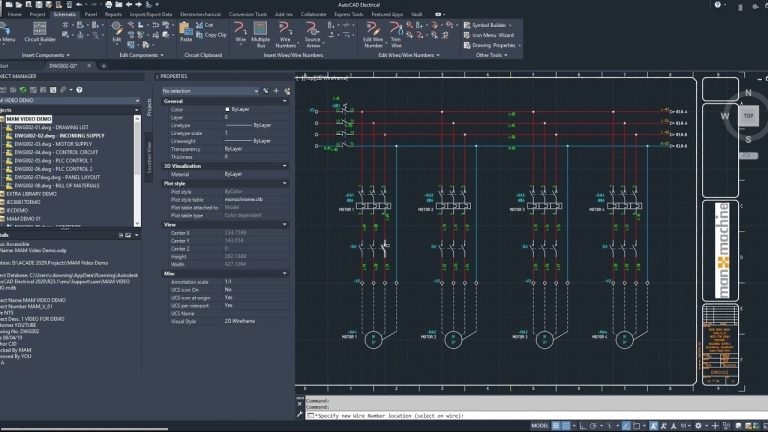Select the EXTRA LIBRARY DEMO project
Image resolution: width=768 pixels, height=432 pixels.
click(31, 194)
